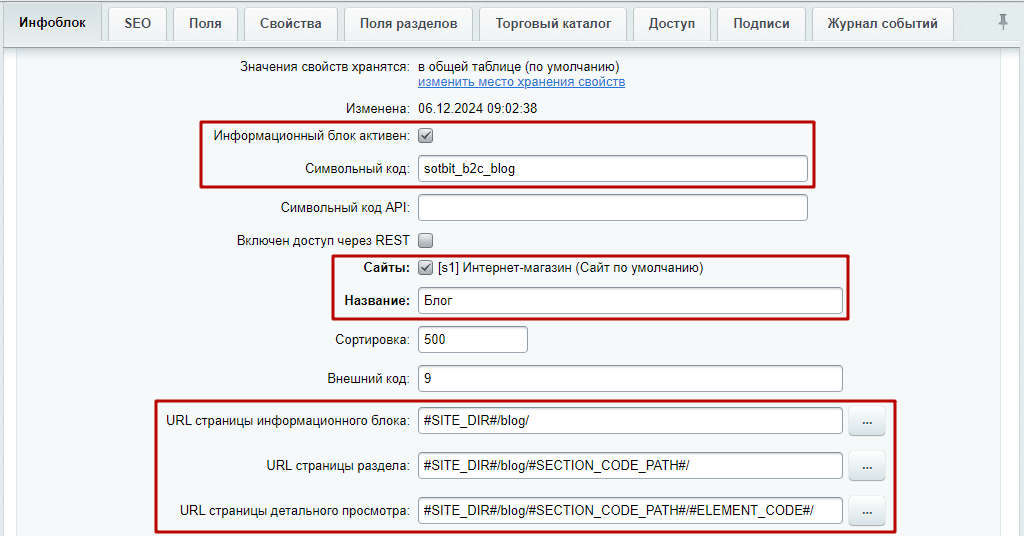Follow the изменить место хранения свойств link
The width and height of the screenshot is (1024, 536).
coord(521,82)
